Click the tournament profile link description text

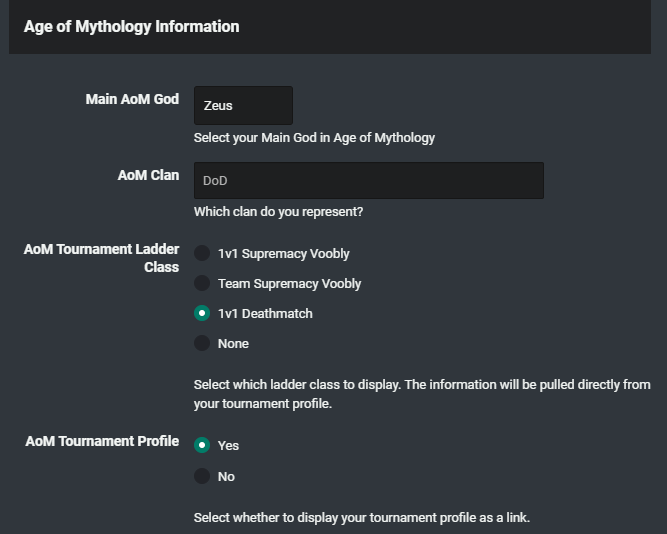coord(361,518)
